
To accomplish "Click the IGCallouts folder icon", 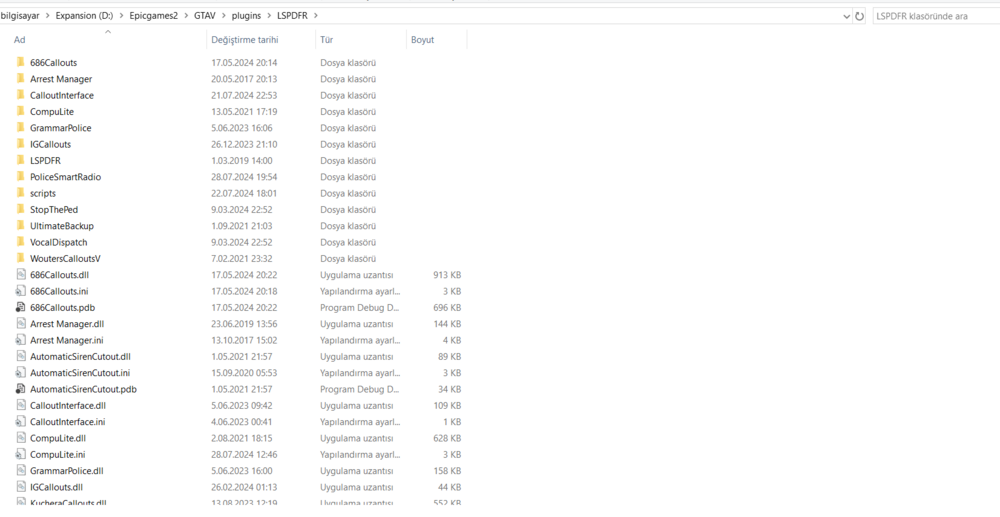I will point(20,144).
